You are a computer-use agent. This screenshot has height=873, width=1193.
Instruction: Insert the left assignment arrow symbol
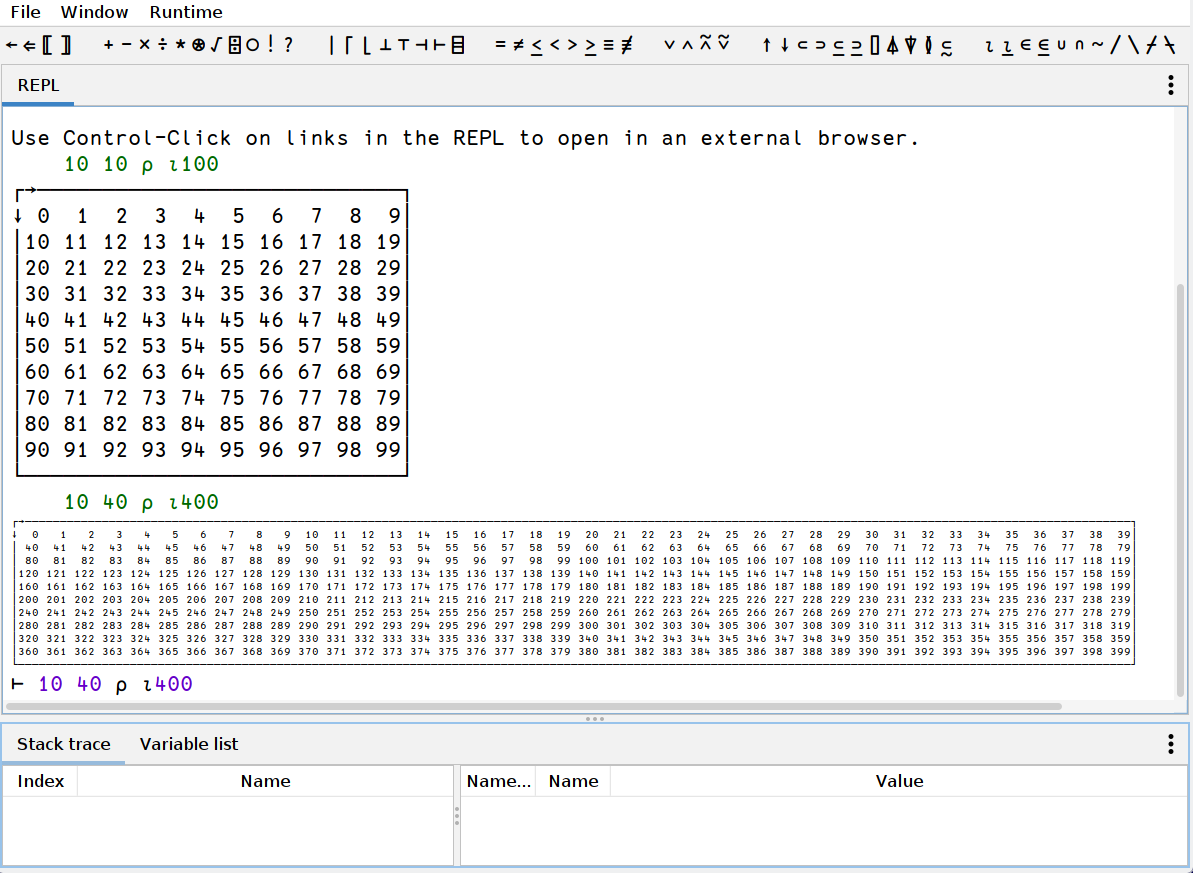click(11, 45)
